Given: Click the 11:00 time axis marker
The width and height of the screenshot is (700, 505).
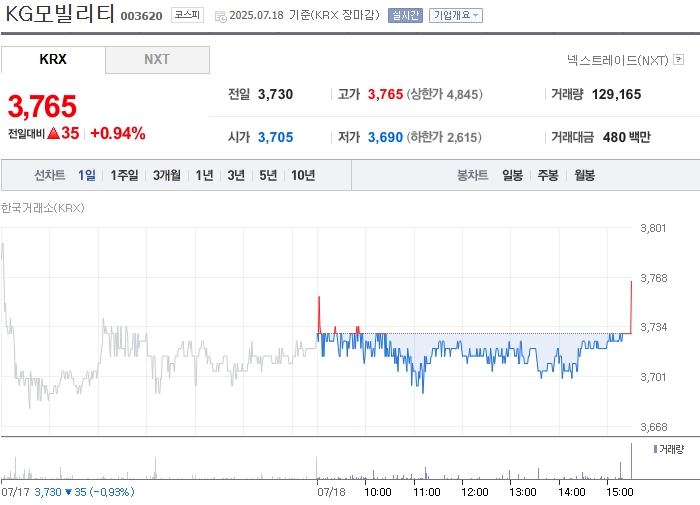Looking at the screenshot, I should click(427, 492).
